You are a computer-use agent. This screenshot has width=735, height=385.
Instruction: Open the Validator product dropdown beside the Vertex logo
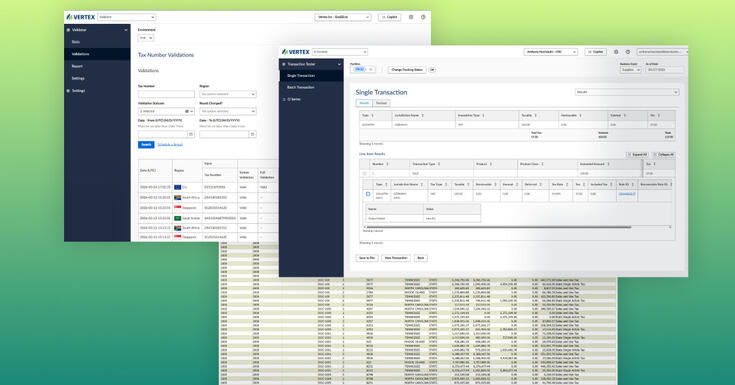(127, 17)
